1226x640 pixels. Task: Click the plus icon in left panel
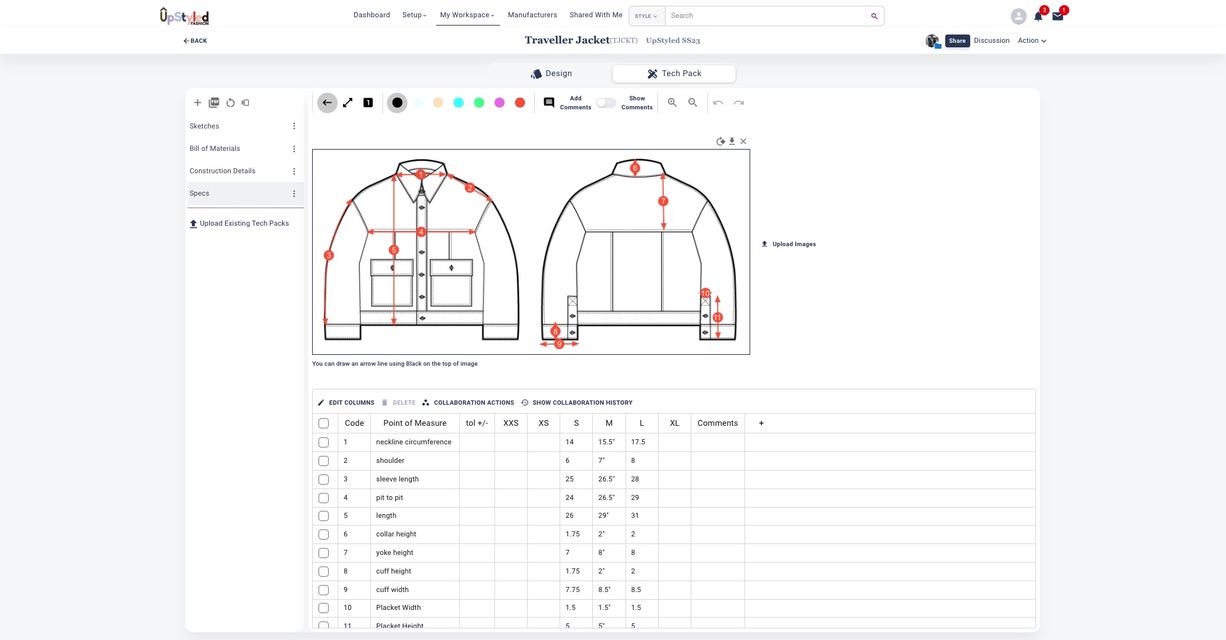(197, 103)
